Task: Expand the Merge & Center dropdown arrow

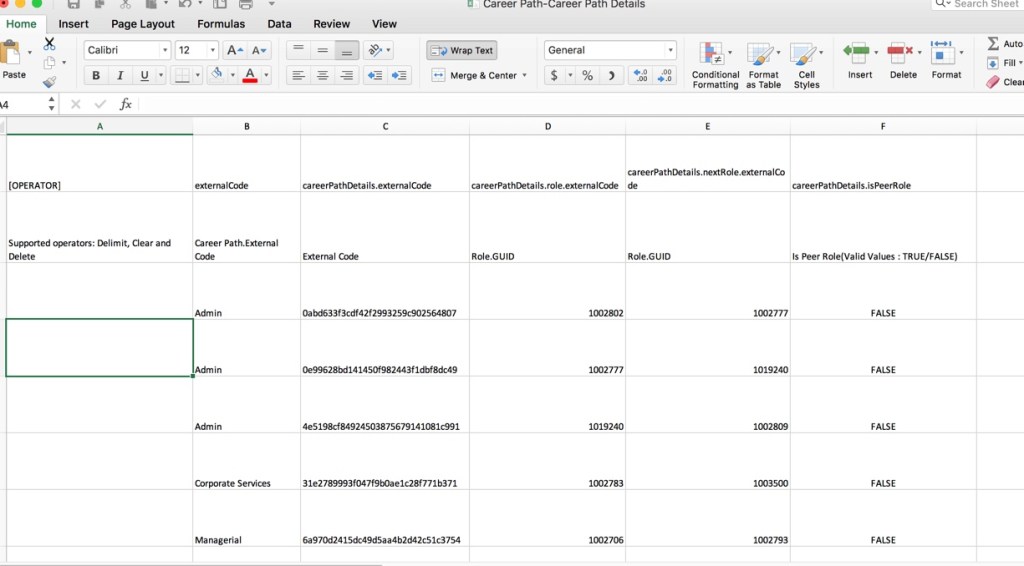Action: 524,75
